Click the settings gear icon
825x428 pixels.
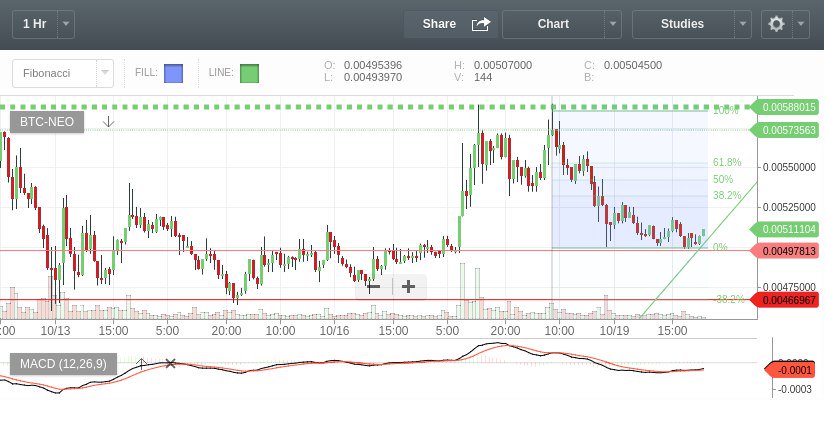(x=777, y=24)
